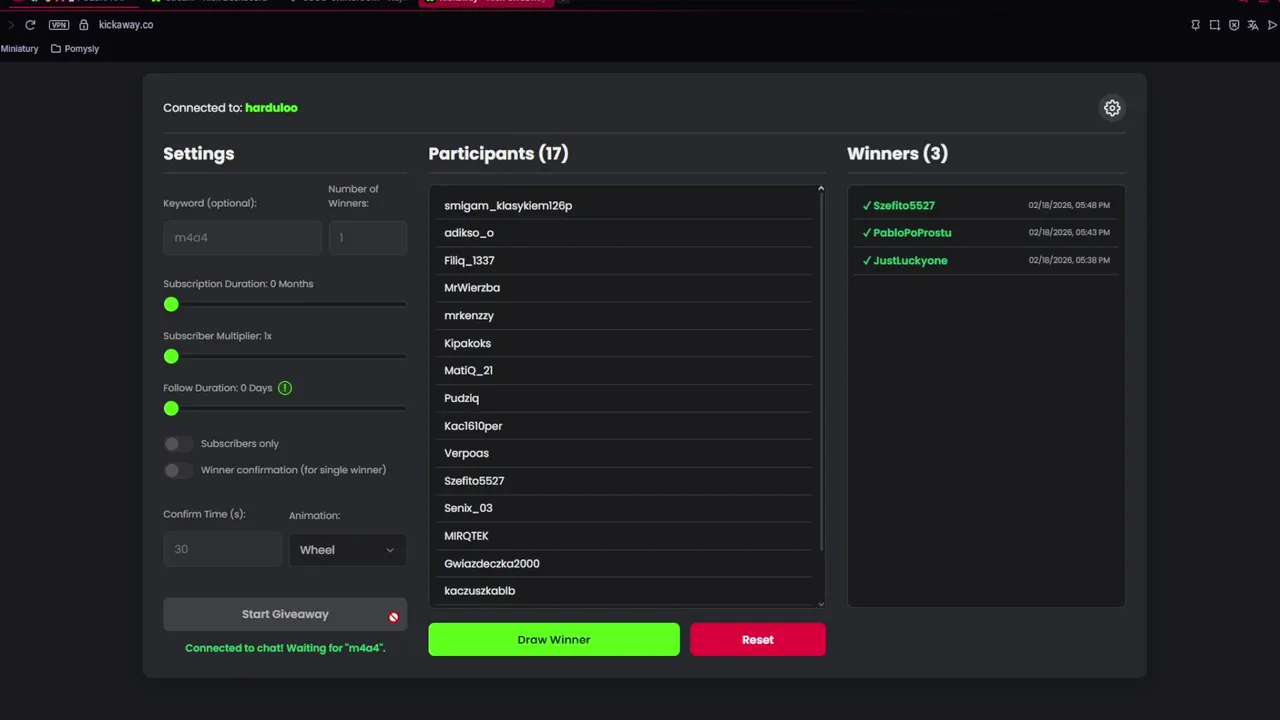Viewport: 1280px width, 720px height.
Task: Click the Participants (17) heading
Action: [x=498, y=154]
